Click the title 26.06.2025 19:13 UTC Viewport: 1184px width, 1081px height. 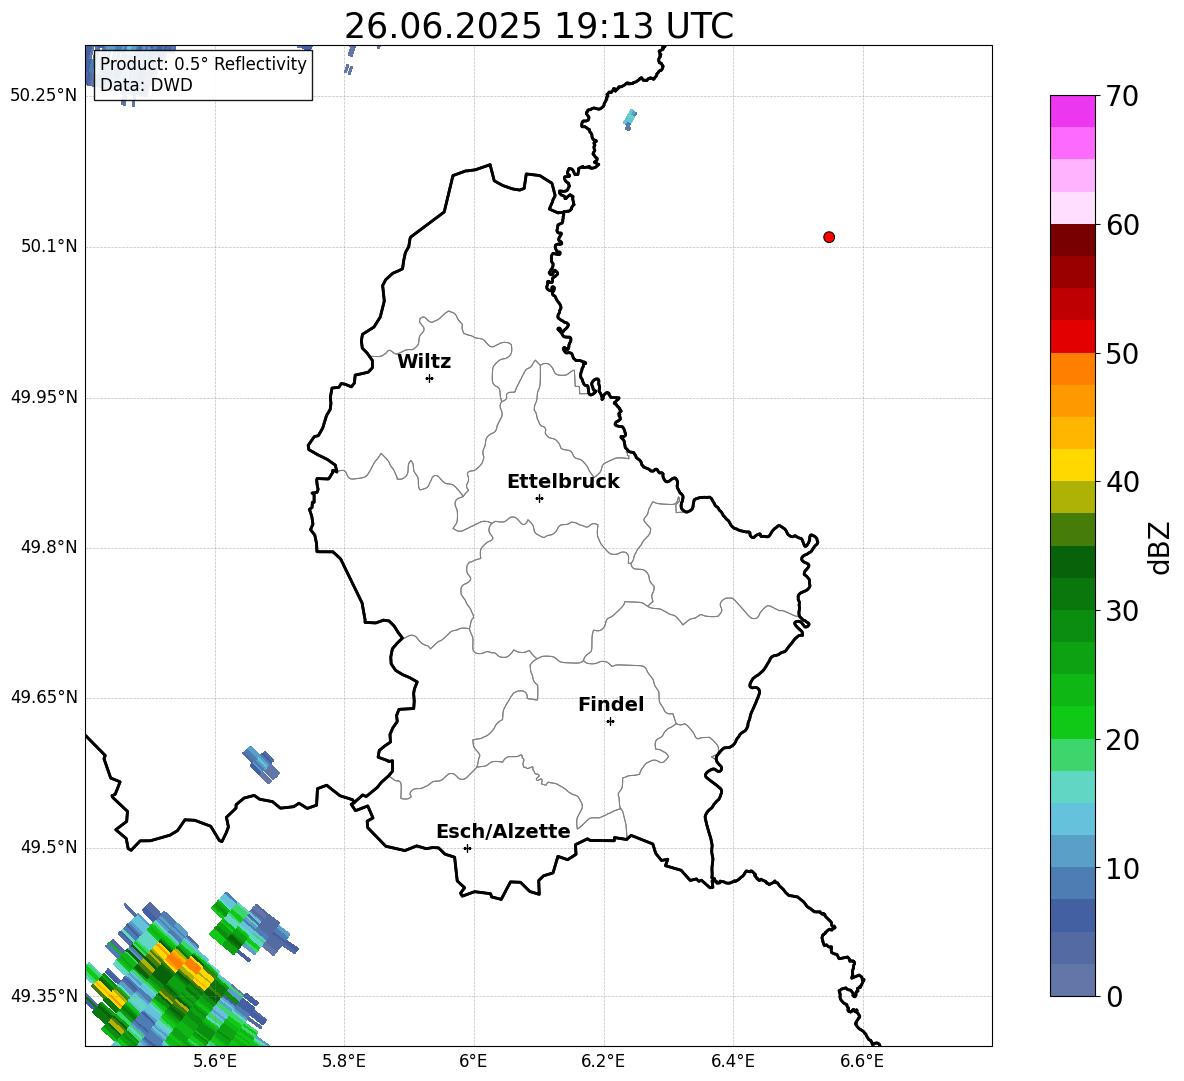coord(539,26)
